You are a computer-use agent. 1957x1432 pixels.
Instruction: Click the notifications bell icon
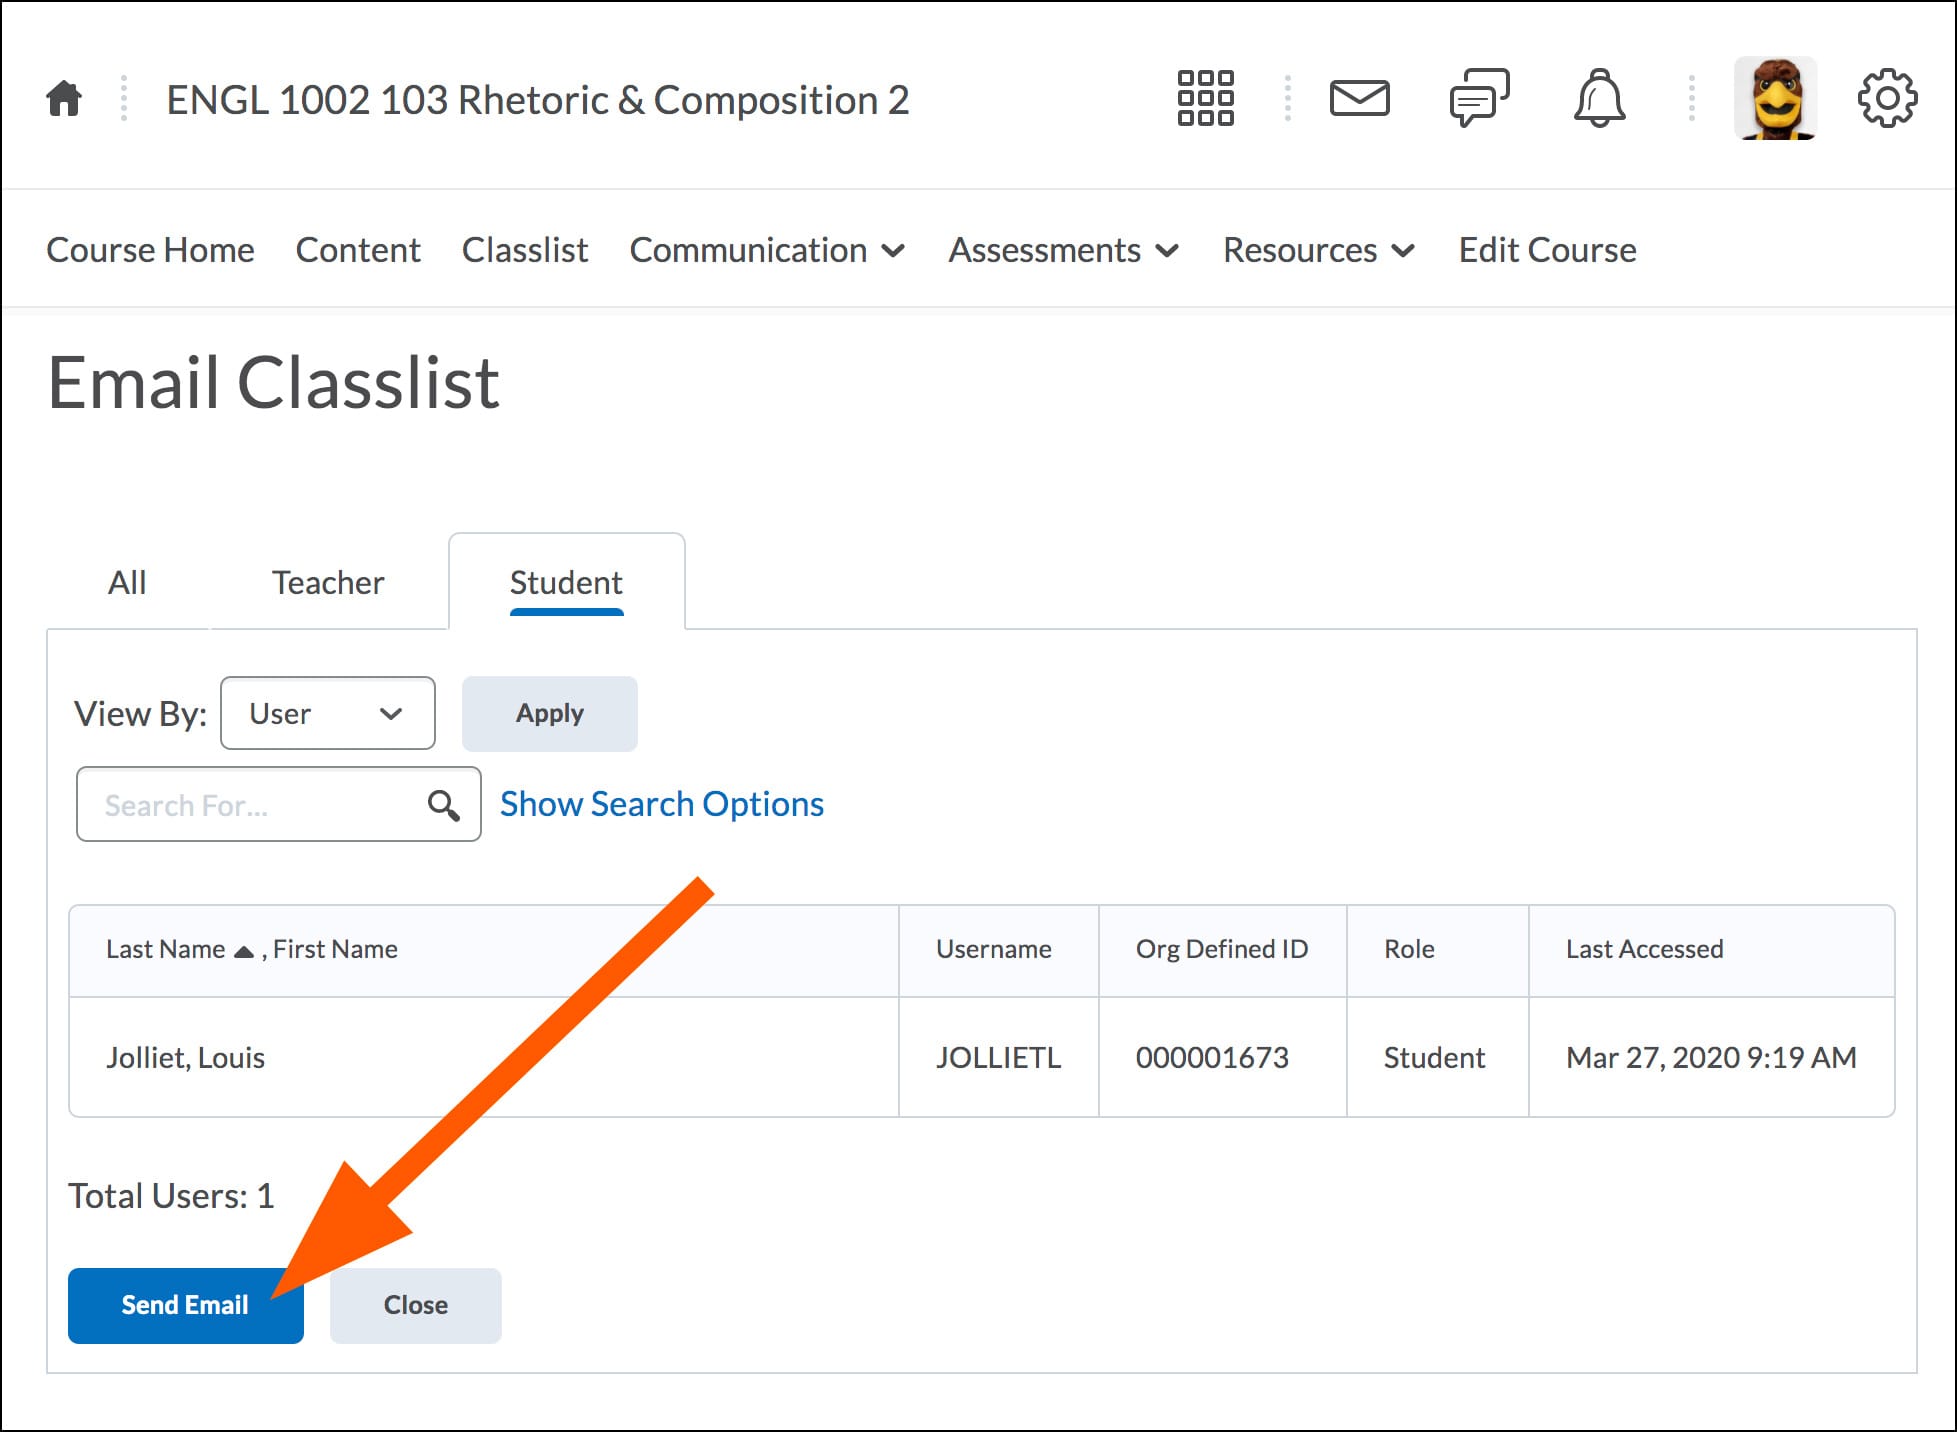[1599, 98]
